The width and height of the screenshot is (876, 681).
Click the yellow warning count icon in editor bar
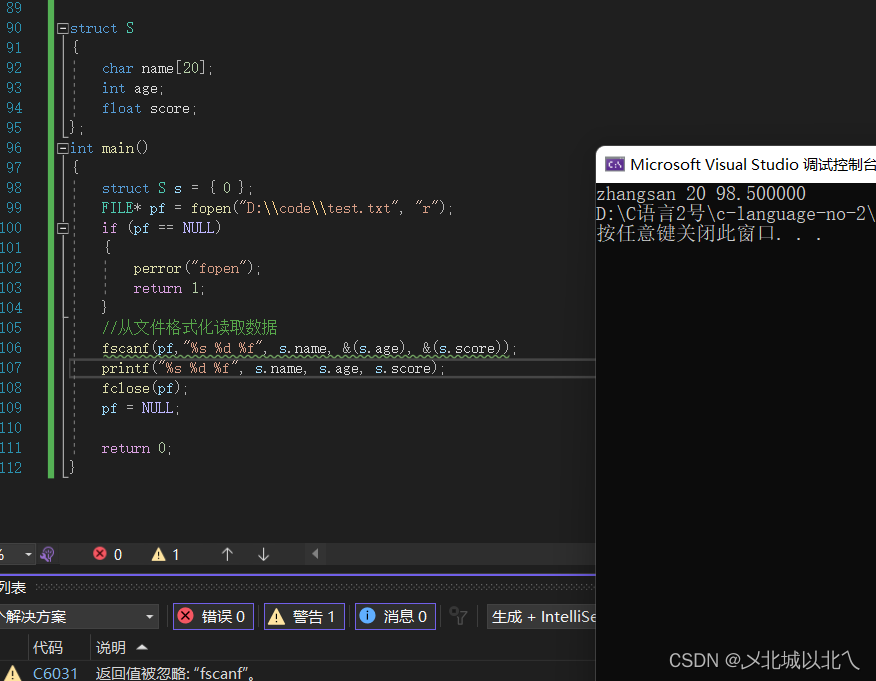click(x=159, y=554)
